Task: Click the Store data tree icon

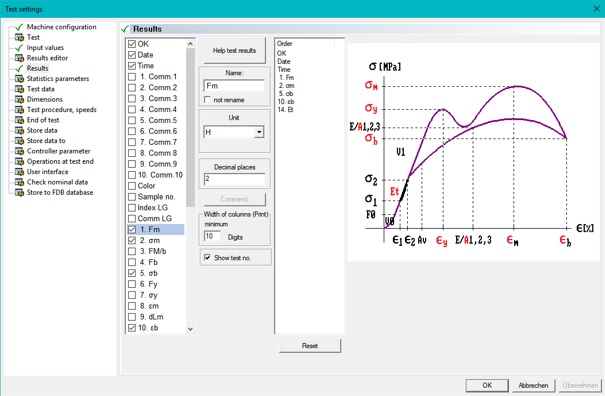Action: point(19,130)
